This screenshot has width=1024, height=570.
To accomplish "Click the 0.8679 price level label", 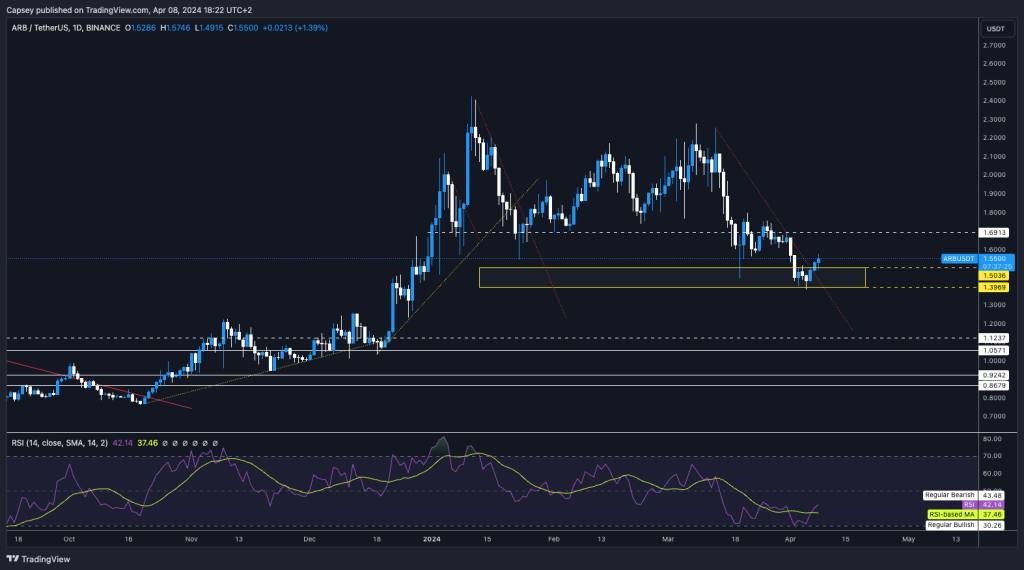I will coord(995,386).
